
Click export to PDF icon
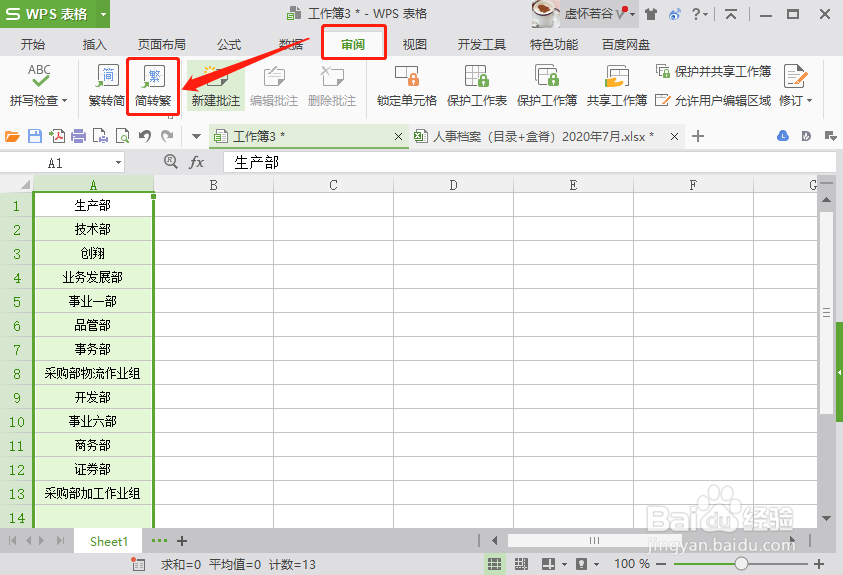click(x=57, y=136)
